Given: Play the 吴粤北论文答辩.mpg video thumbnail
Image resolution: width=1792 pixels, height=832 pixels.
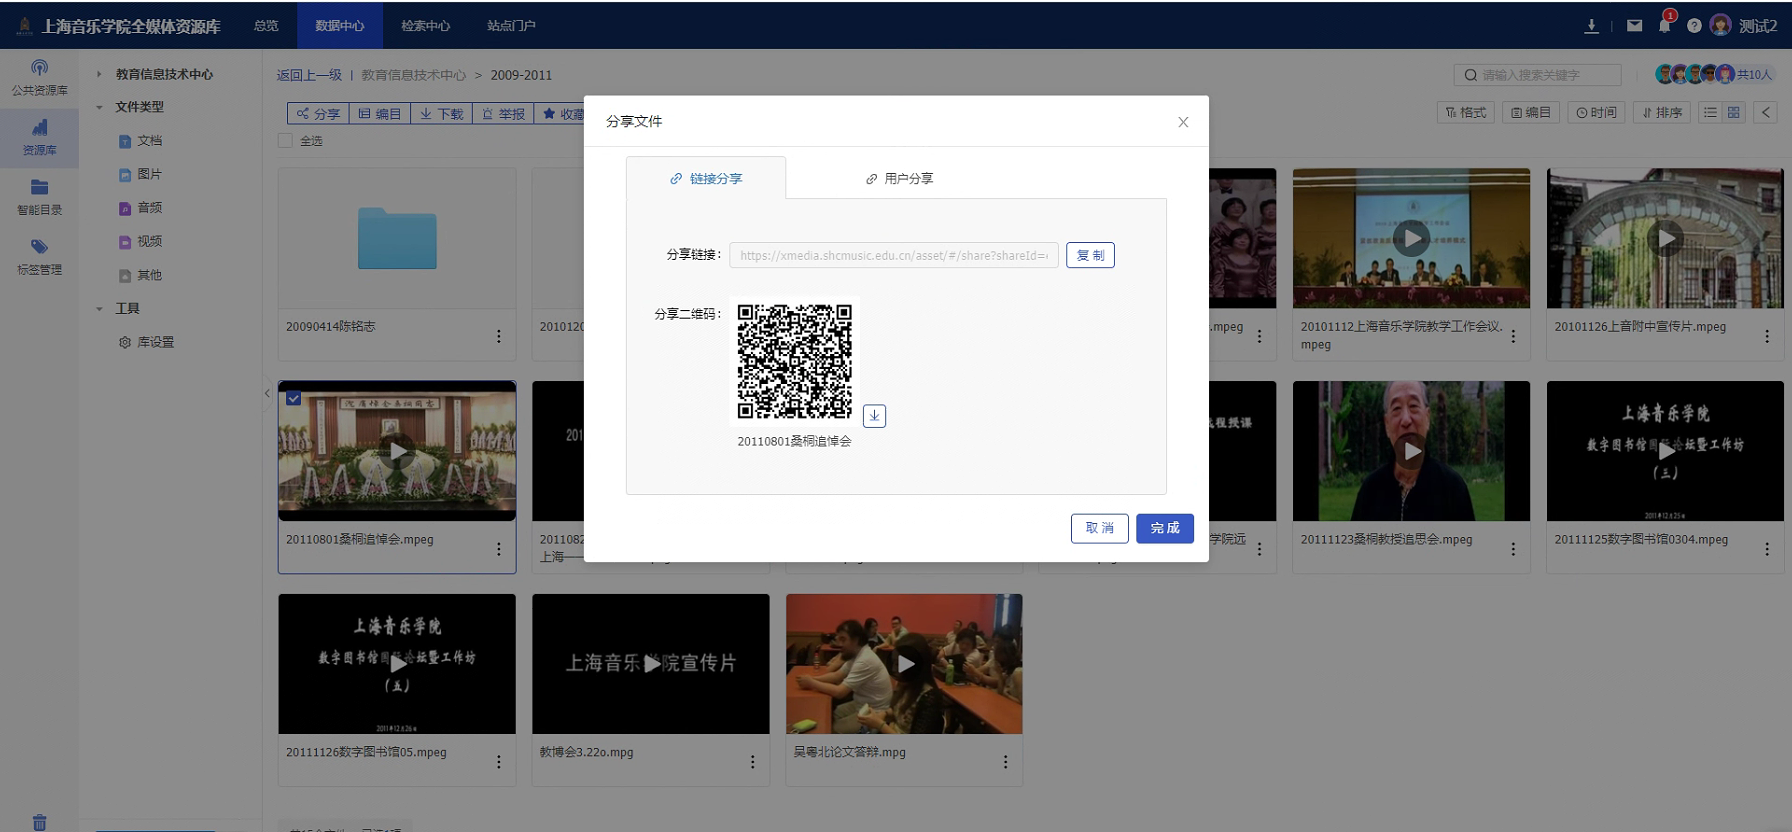Looking at the screenshot, I should click(x=905, y=664).
